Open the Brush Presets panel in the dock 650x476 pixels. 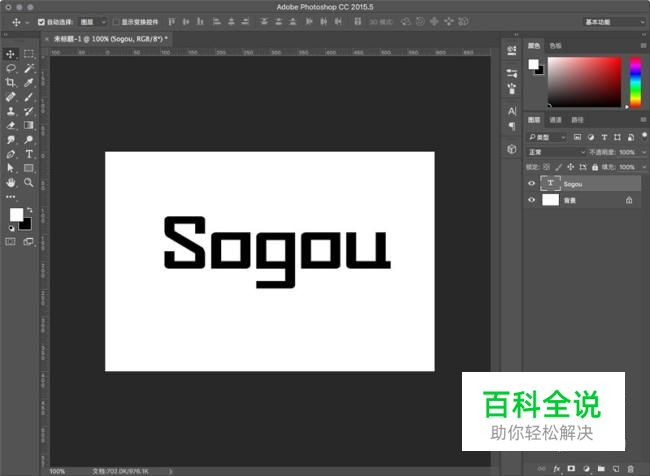[x=512, y=88]
